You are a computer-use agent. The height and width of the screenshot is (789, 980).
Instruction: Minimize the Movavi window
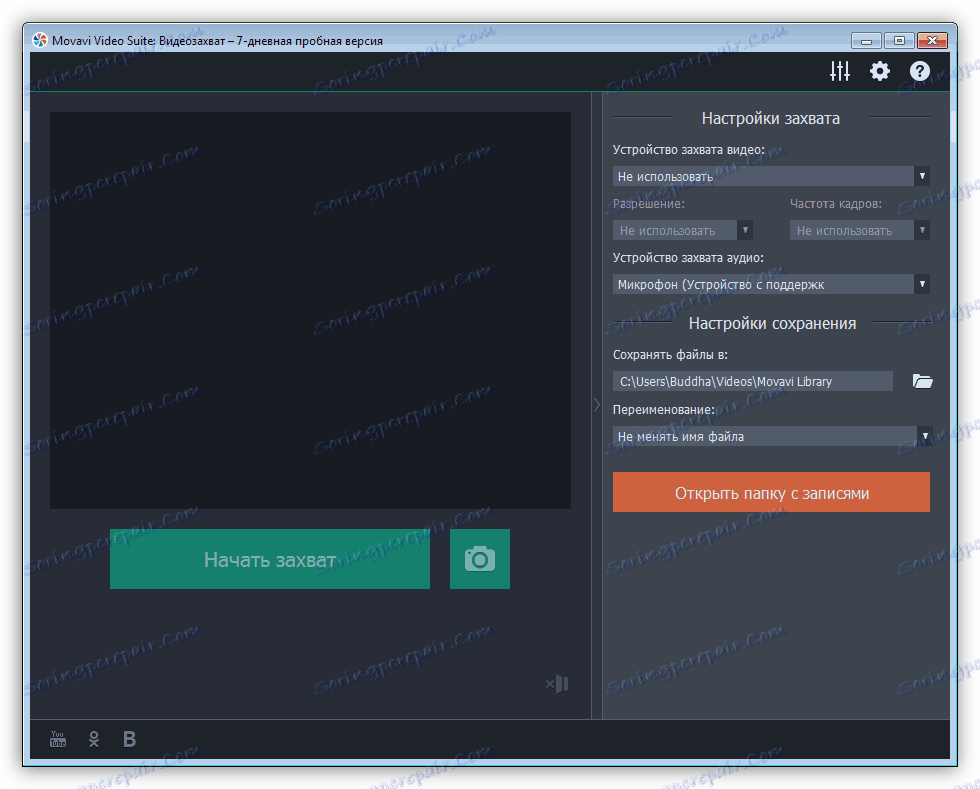tap(866, 41)
